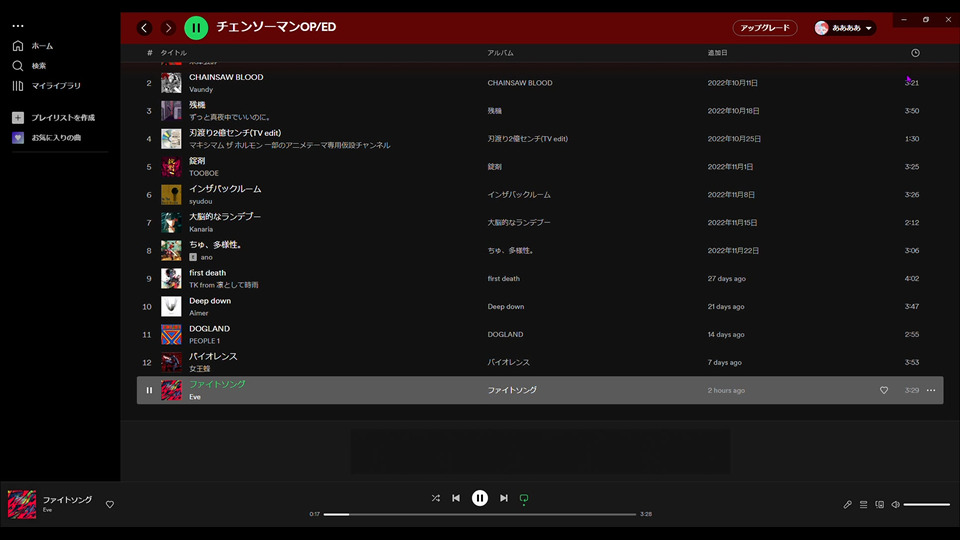Screen dimensions: 960x540
Task: Sort by album column header アルバム
Action: point(500,53)
